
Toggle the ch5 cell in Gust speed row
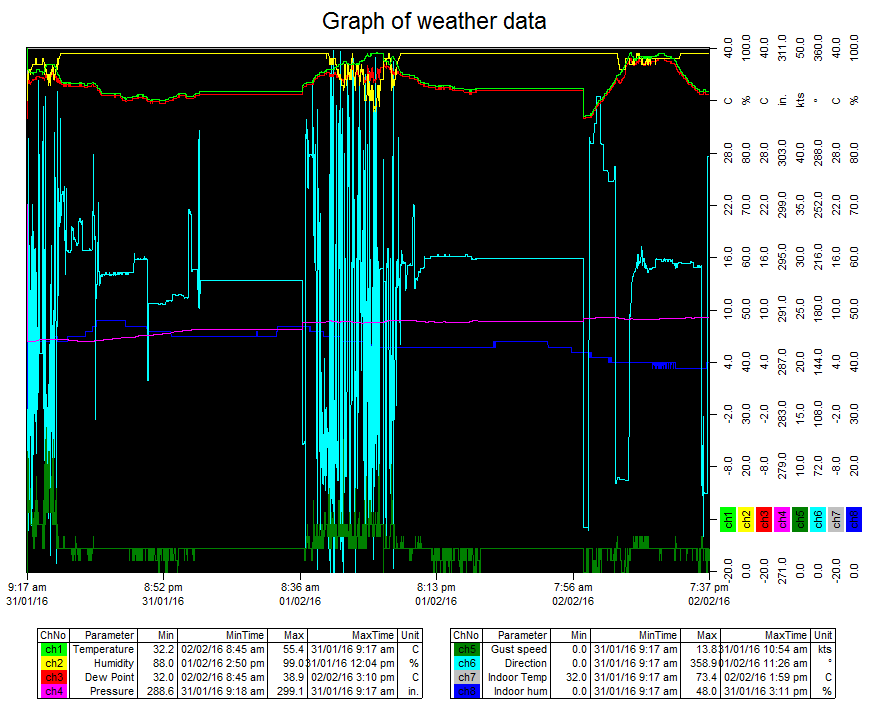click(469, 651)
